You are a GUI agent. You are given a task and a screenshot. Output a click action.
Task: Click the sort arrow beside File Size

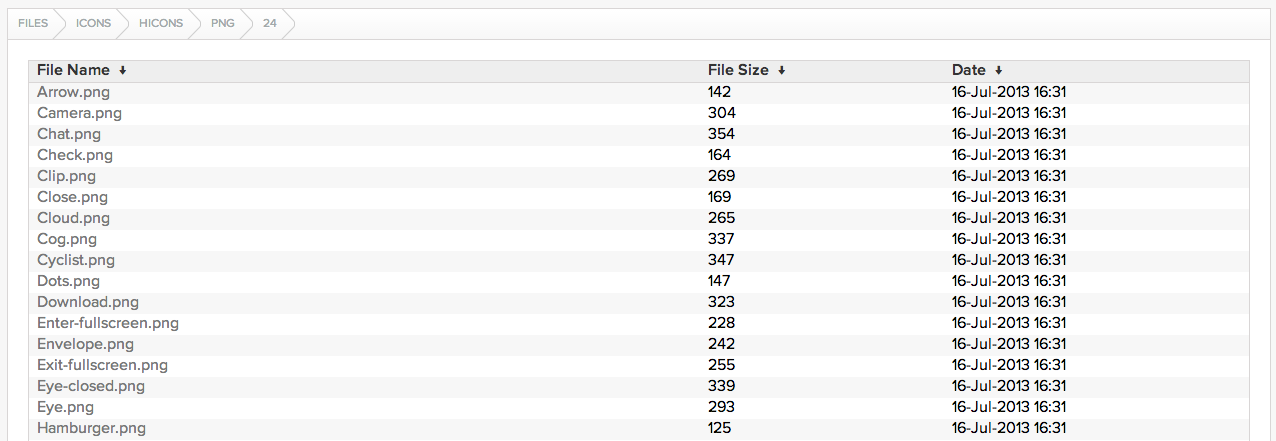click(x=781, y=71)
